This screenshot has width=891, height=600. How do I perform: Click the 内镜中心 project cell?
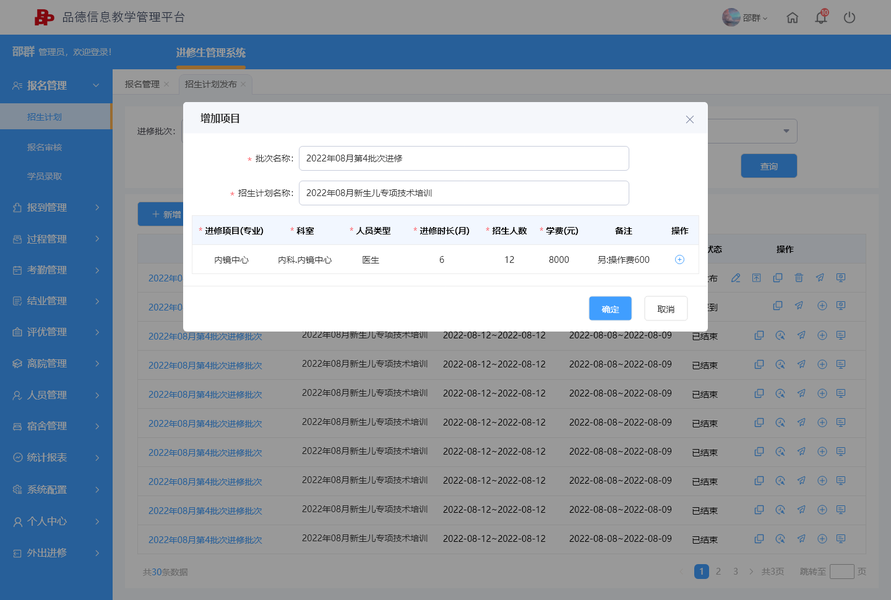point(231,260)
